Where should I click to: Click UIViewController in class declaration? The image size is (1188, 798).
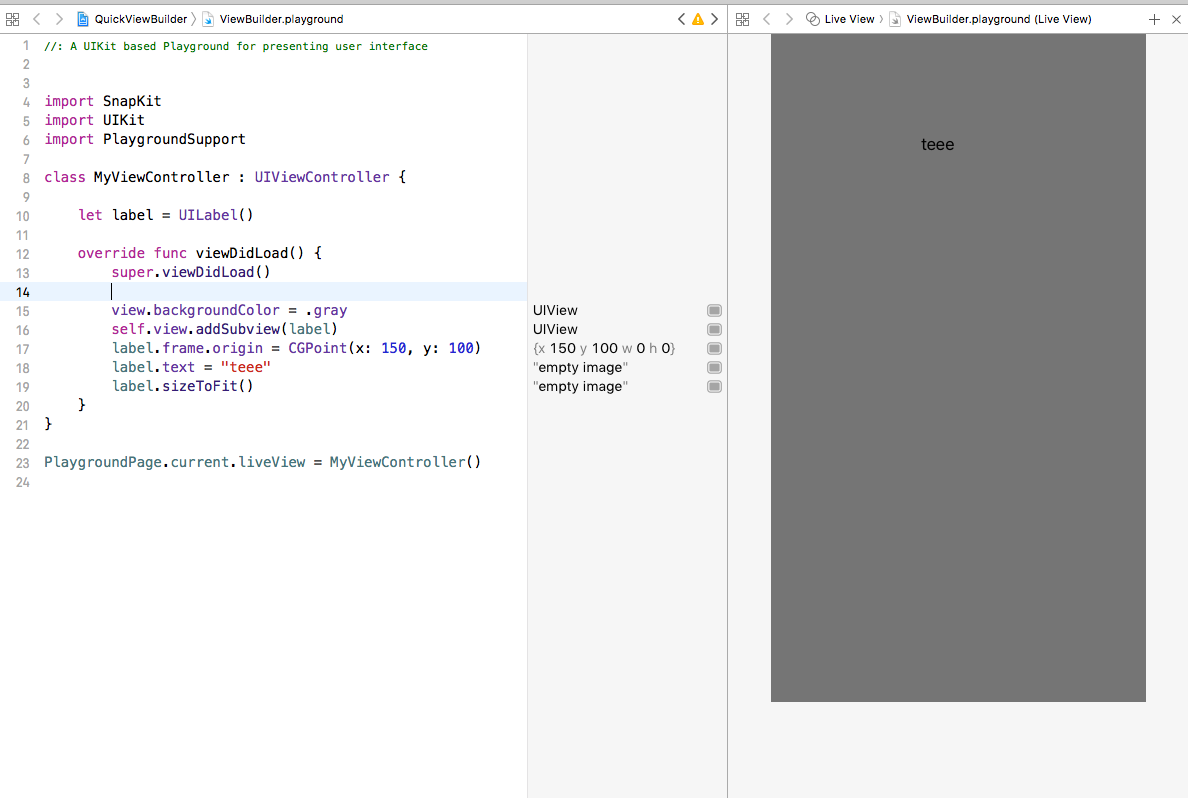pos(322,177)
